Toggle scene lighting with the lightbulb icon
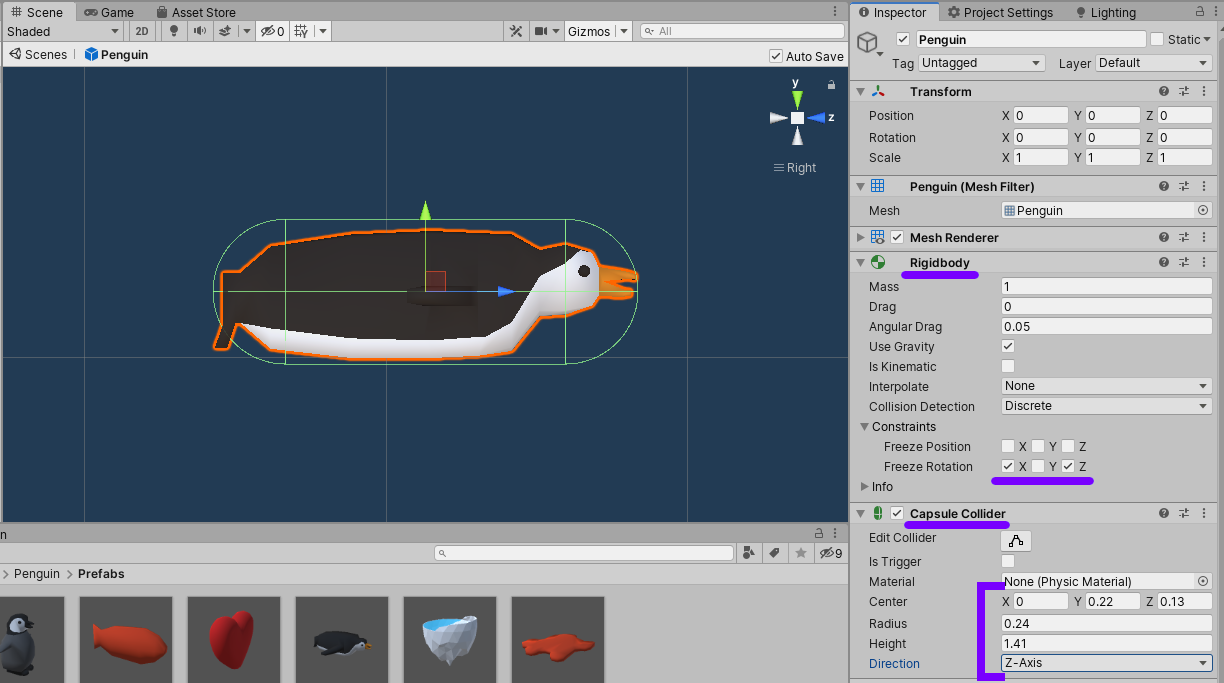The width and height of the screenshot is (1224, 683). pyautogui.click(x=174, y=31)
